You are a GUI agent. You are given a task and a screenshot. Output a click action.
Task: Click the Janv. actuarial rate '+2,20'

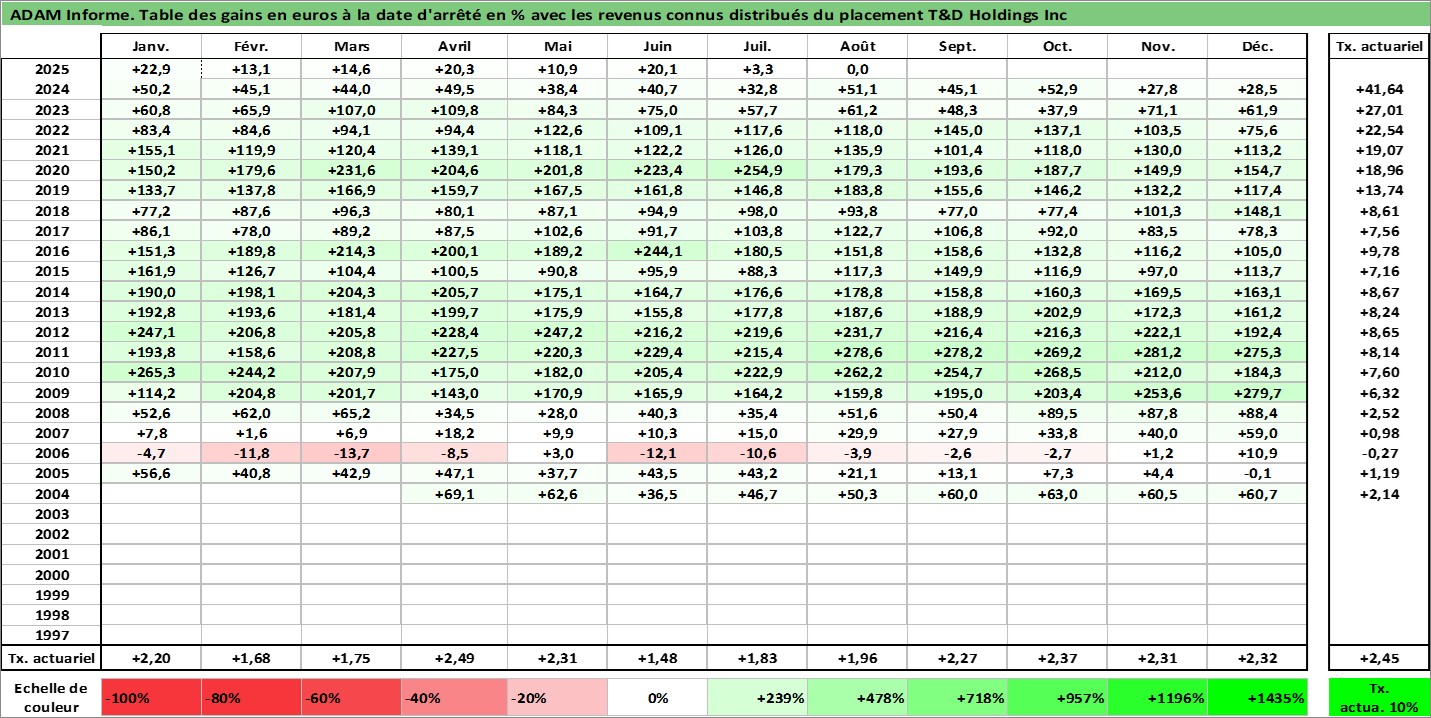click(x=152, y=658)
